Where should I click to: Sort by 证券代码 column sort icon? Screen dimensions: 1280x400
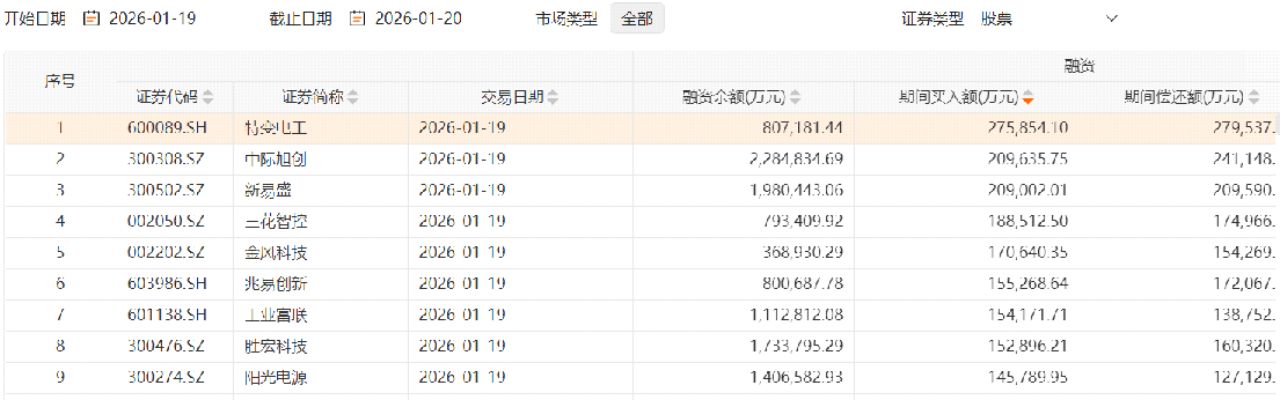tap(208, 98)
